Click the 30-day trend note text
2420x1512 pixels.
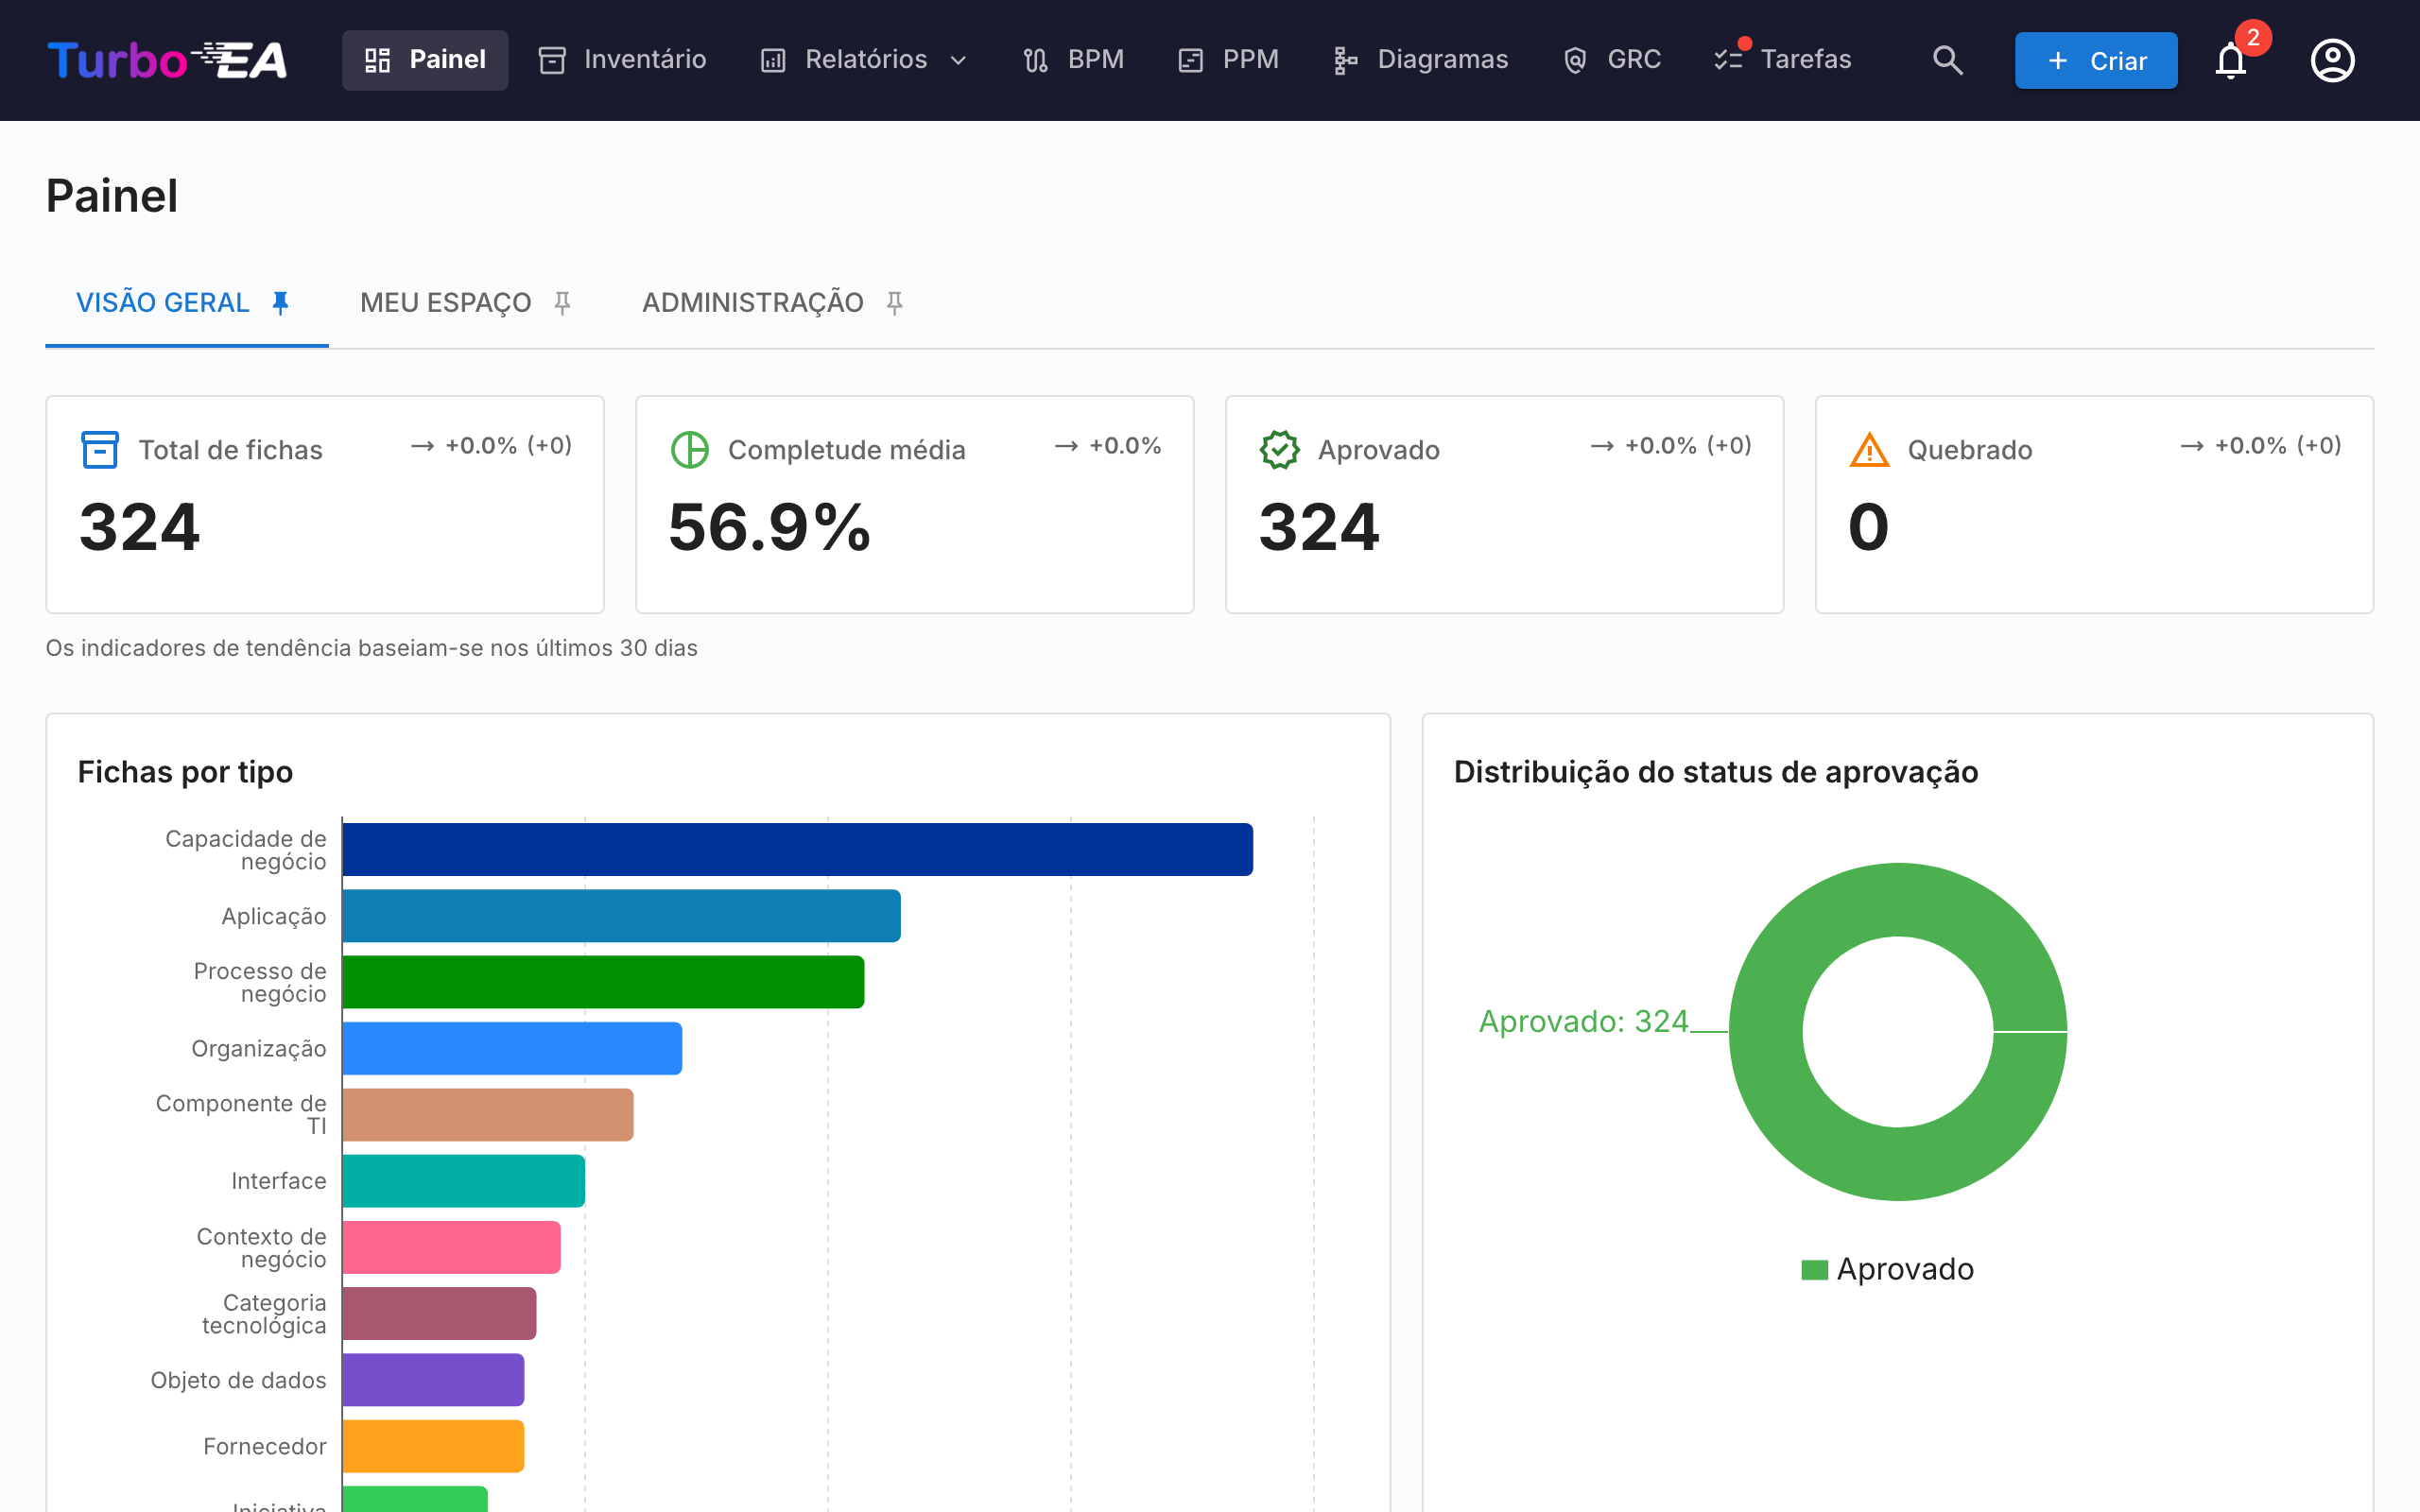[371, 648]
